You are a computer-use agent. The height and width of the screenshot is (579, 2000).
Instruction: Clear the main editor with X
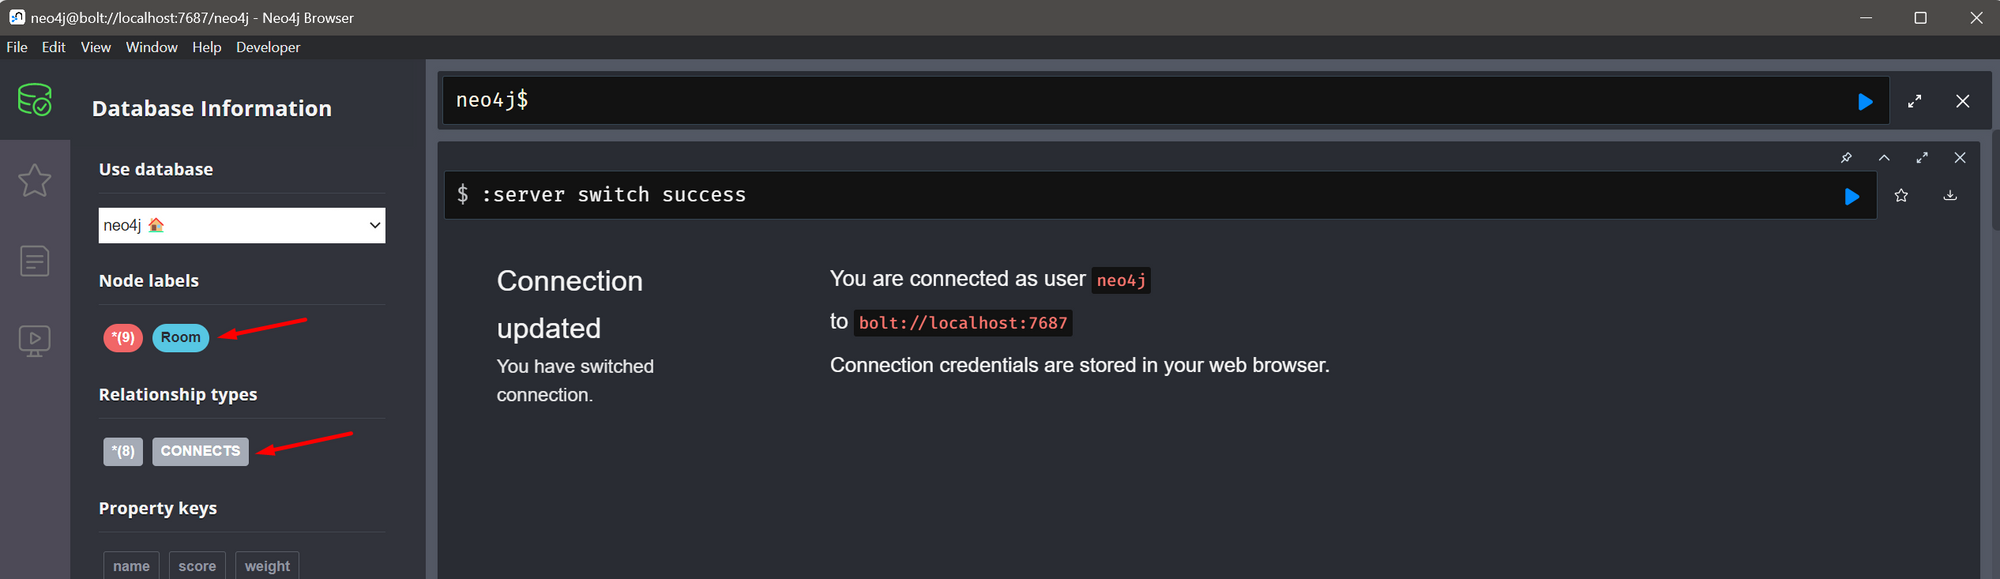pyautogui.click(x=1963, y=102)
